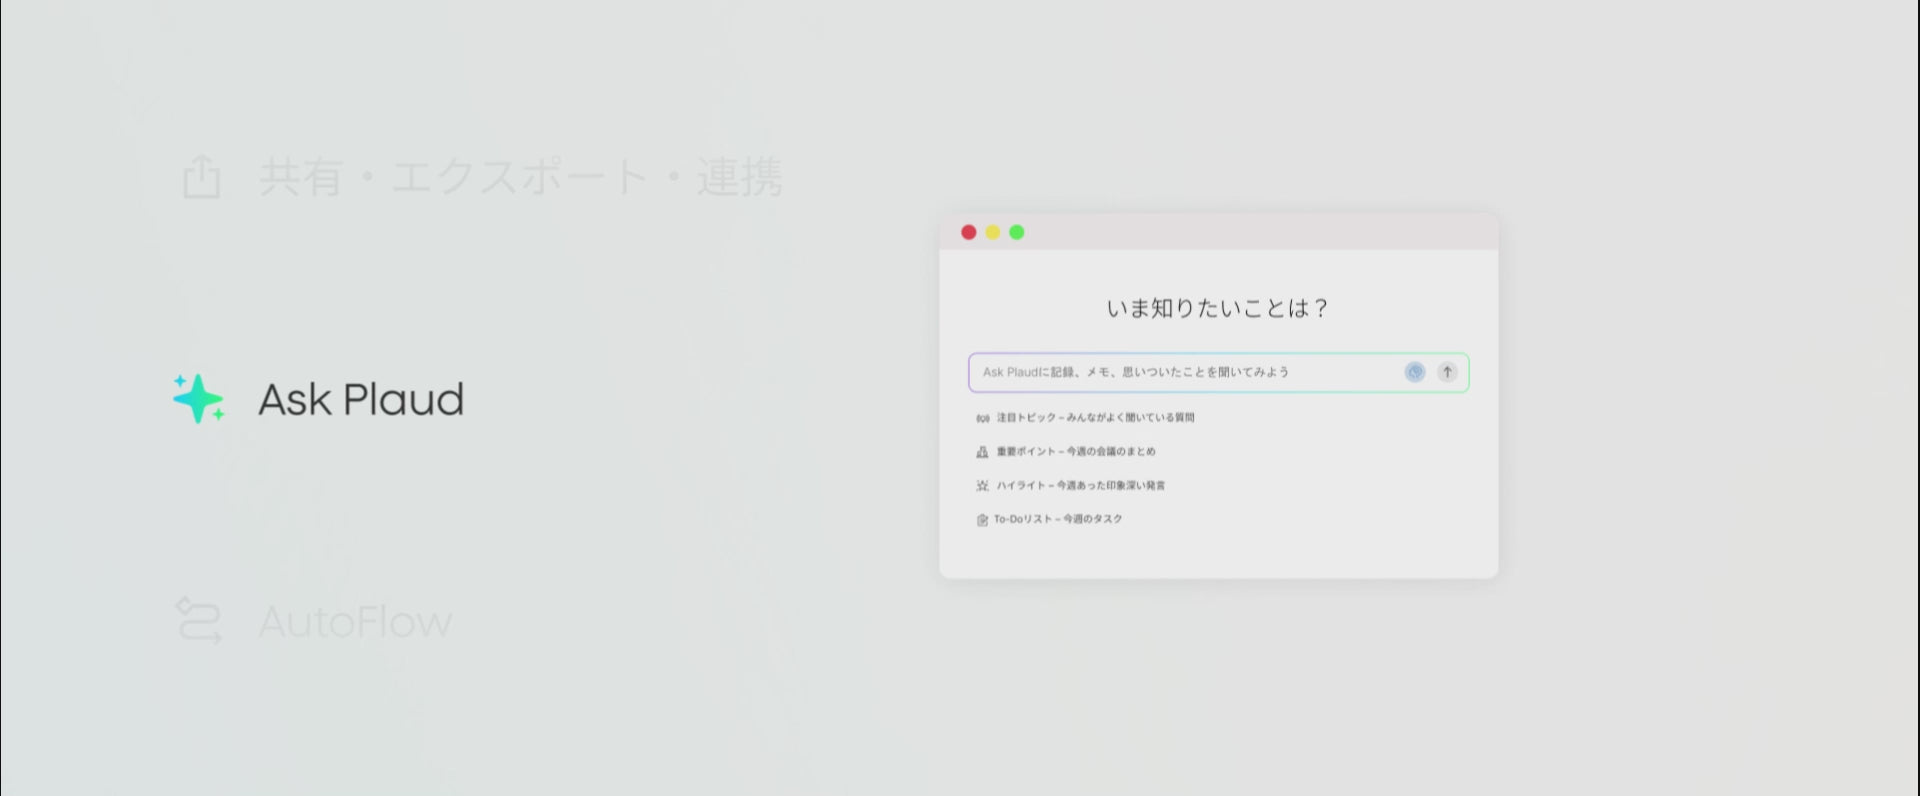Select the Ask Plaud feature label
Image resolution: width=1920 pixels, height=796 pixels.
click(361, 399)
